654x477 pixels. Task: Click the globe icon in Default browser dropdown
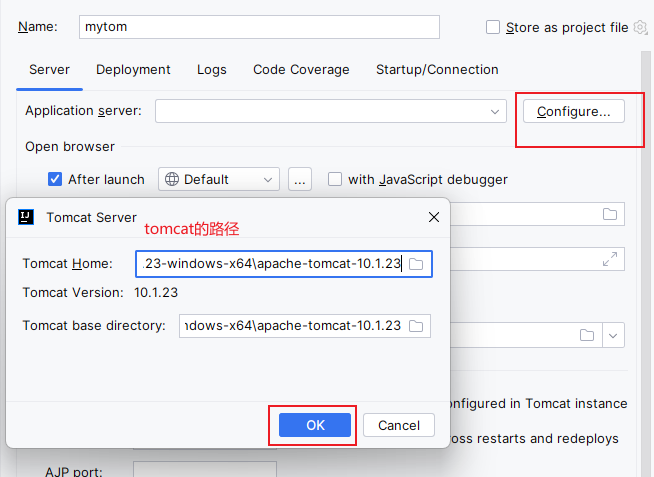pyautogui.click(x=172, y=179)
